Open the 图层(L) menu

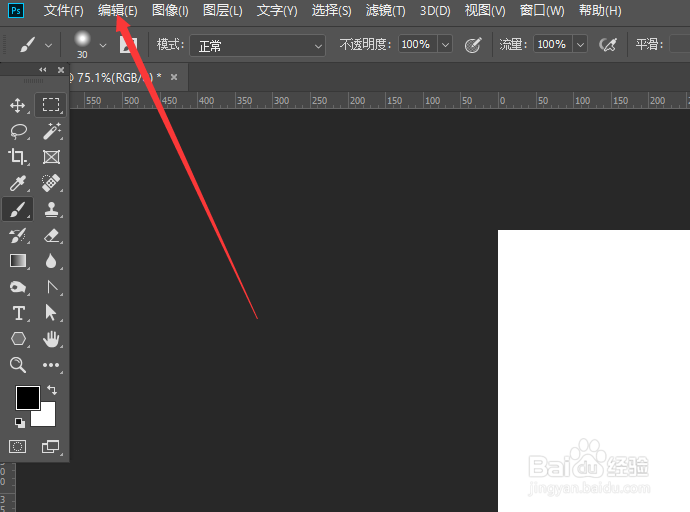point(223,11)
